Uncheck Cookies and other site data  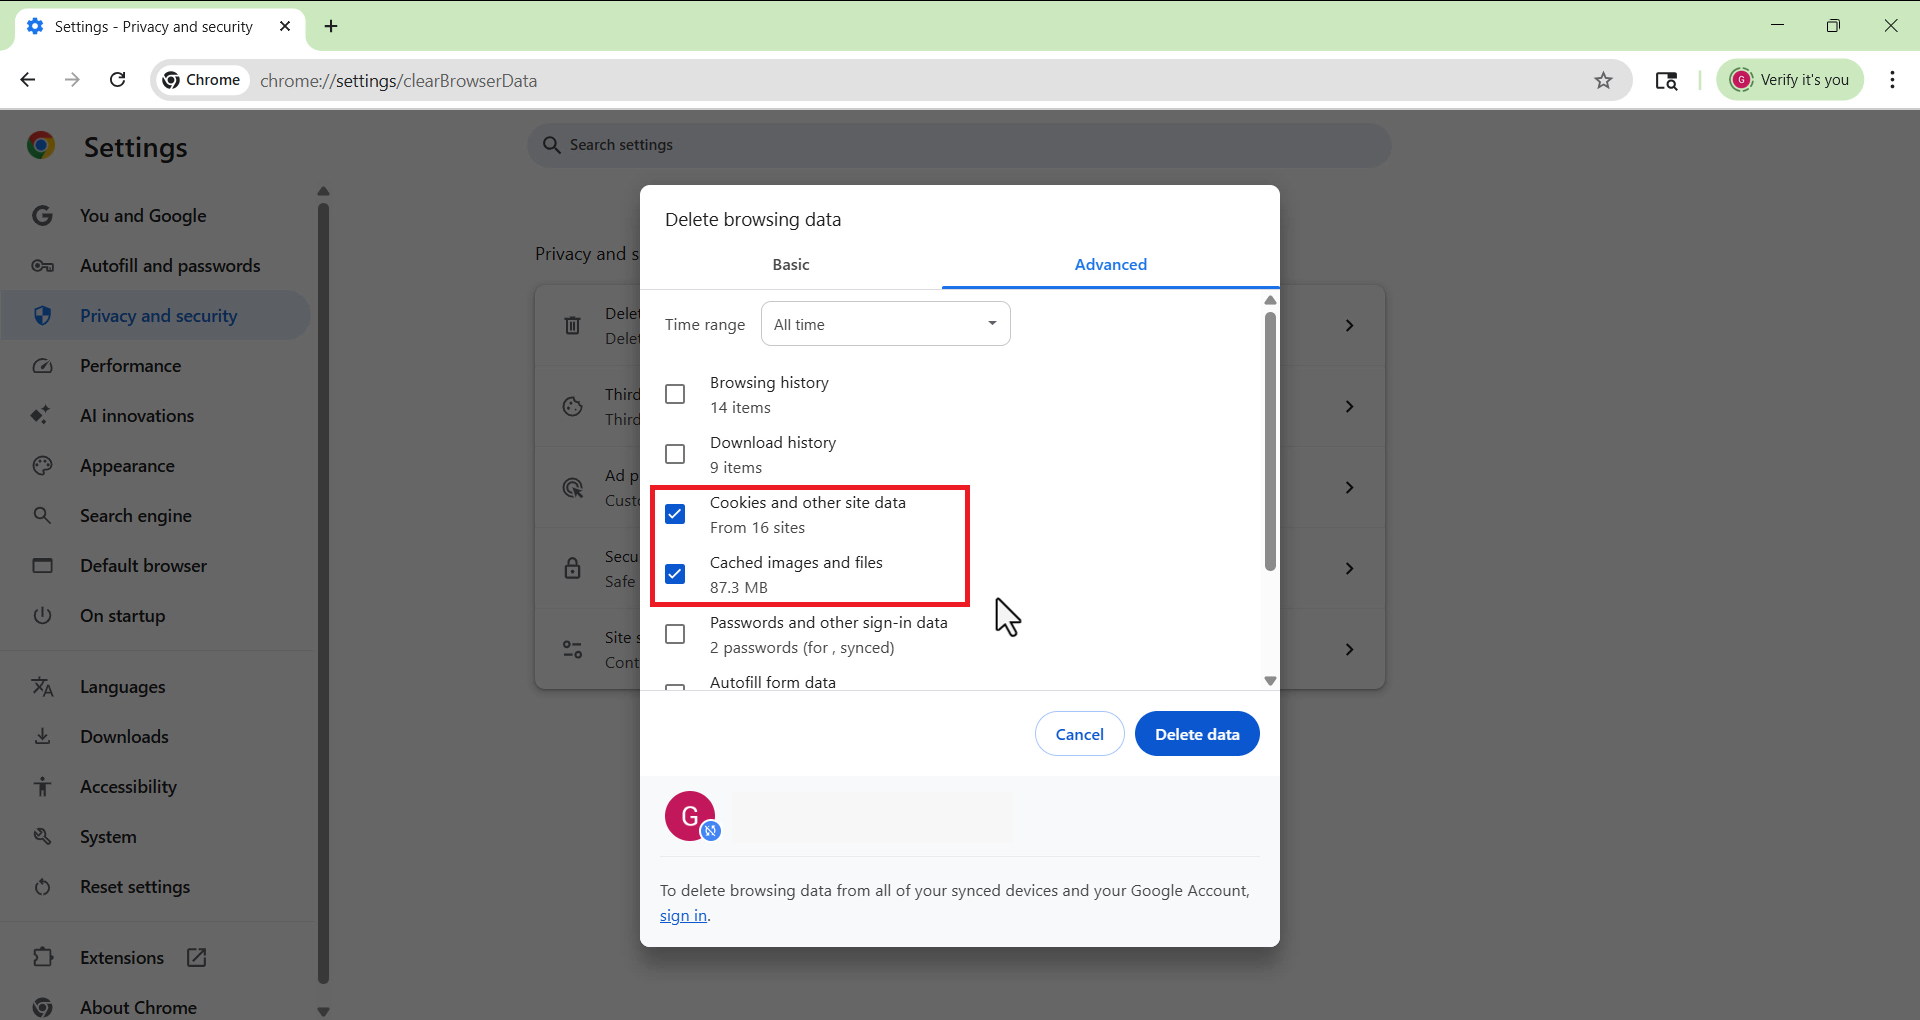[675, 514]
